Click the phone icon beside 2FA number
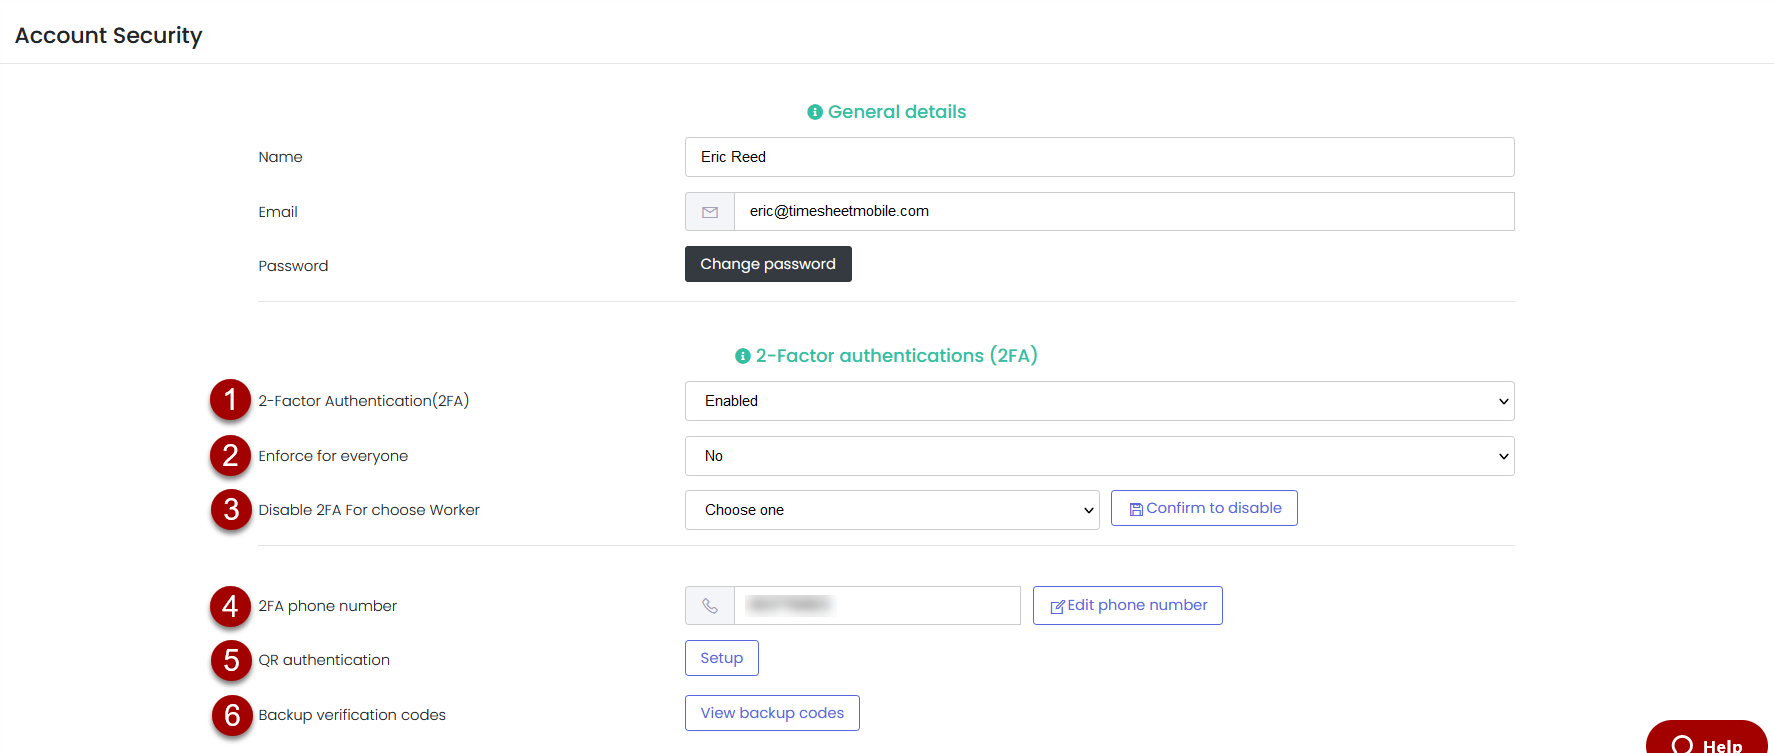1774x753 pixels. [x=710, y=606]
